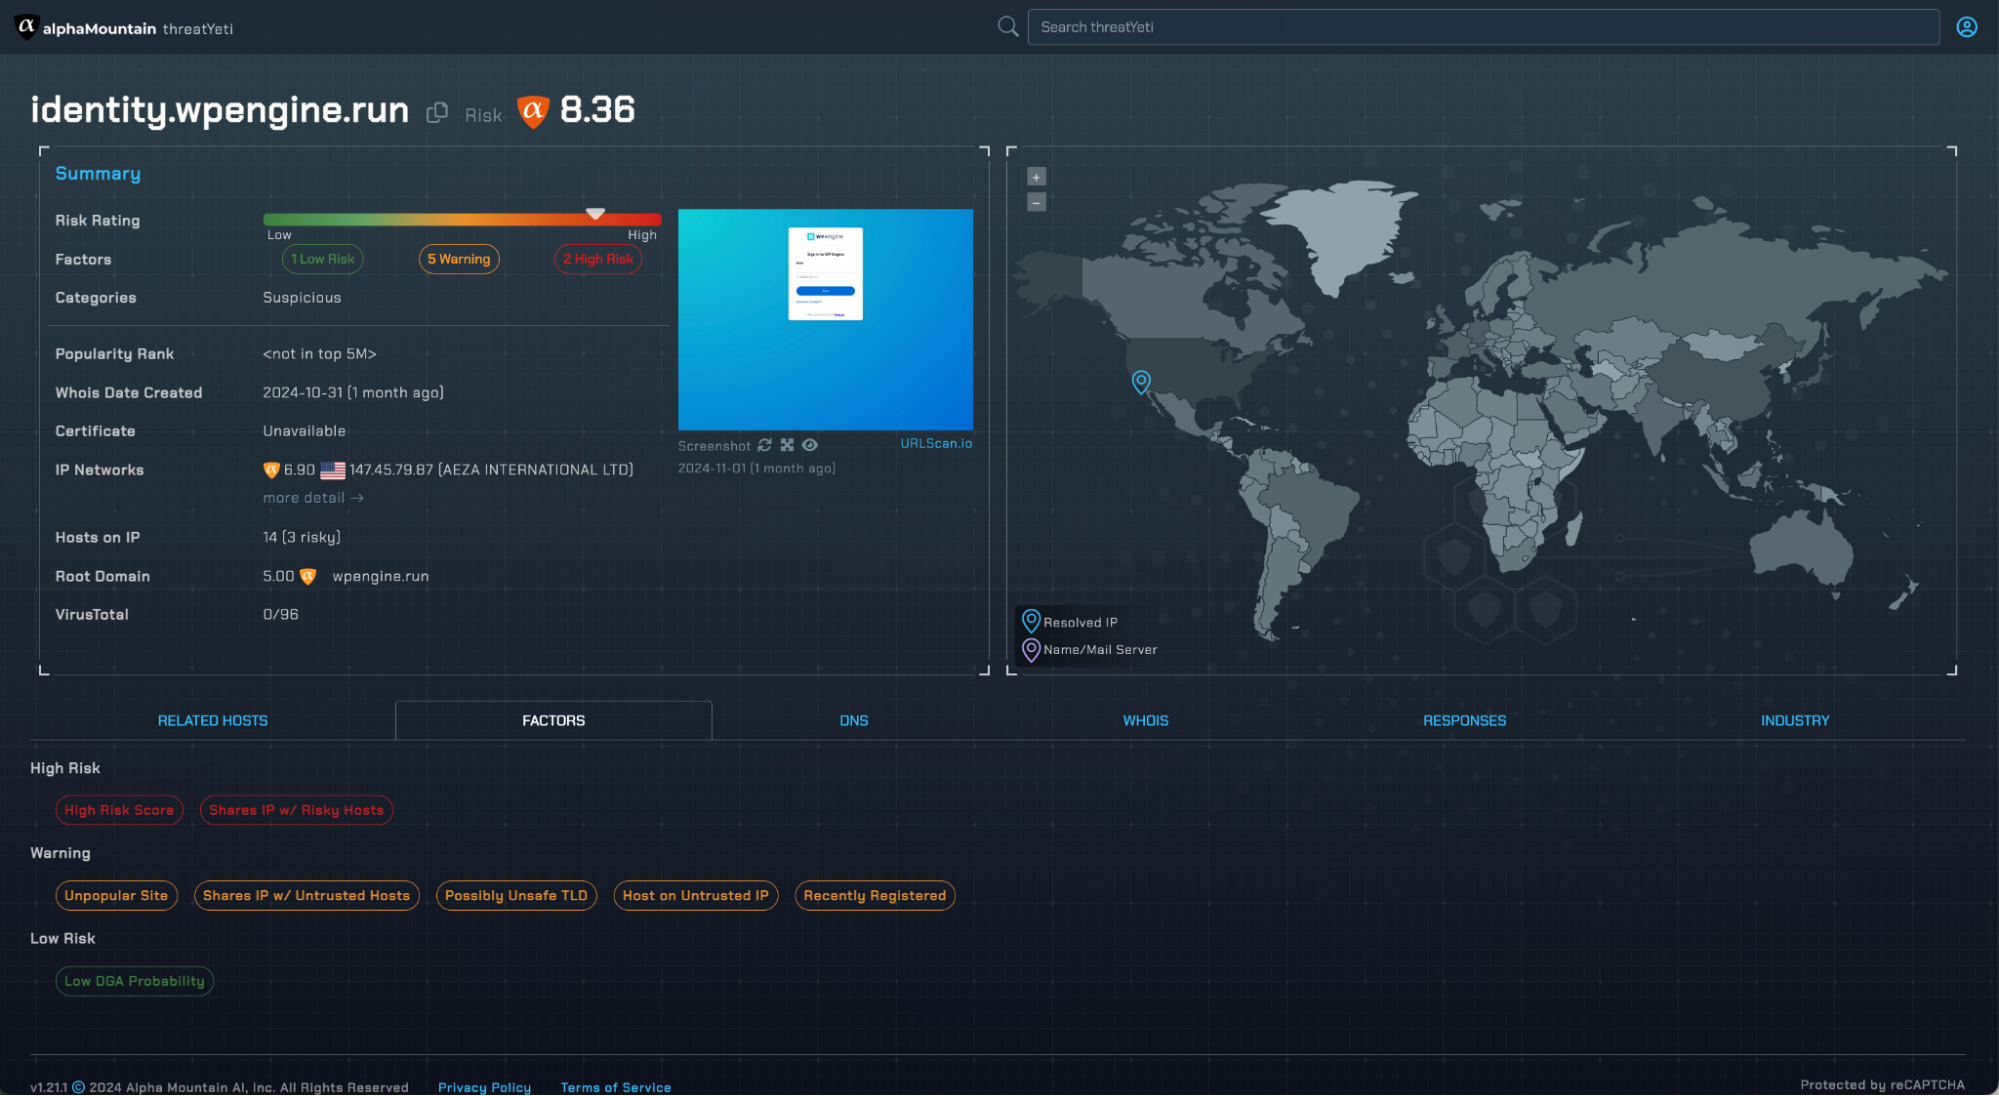The image size is (1999, 1096).
Task: Switch to the Industry tab
Action: (1795, 720)
